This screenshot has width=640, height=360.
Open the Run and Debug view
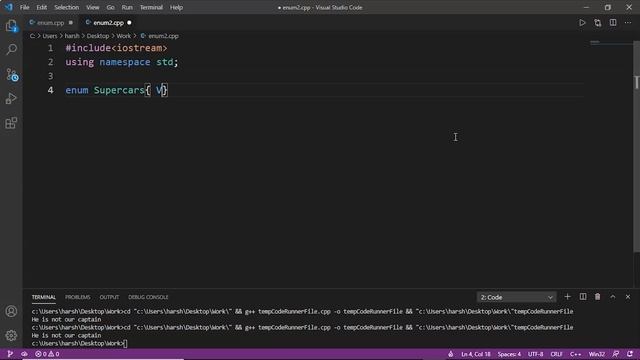coord(11,98)
